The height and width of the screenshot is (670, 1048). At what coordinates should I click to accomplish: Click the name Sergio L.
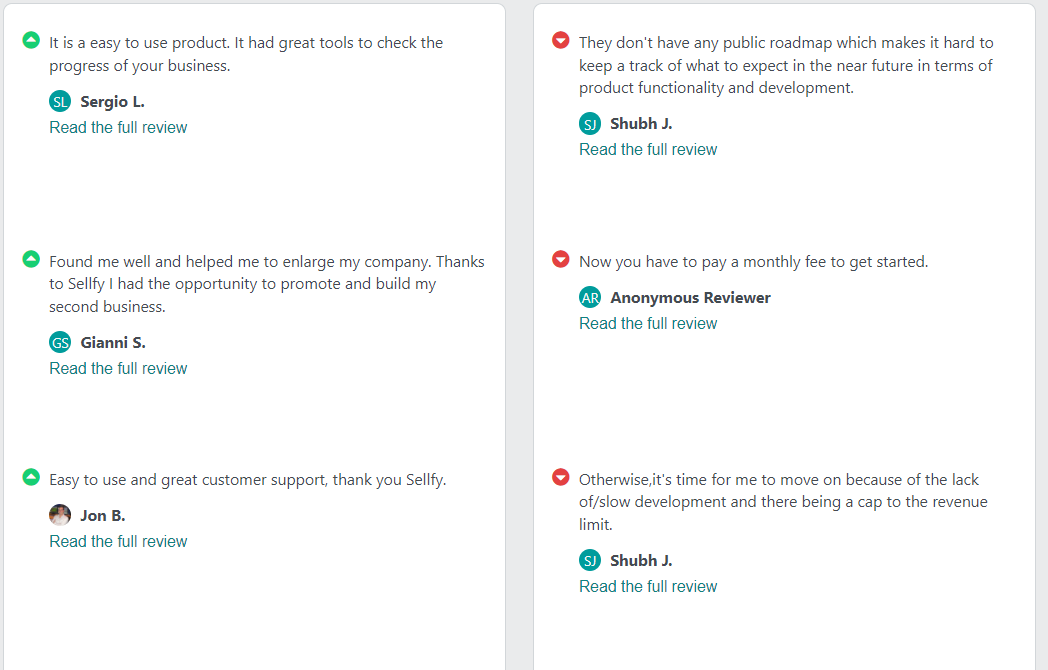tap(112, 102)
